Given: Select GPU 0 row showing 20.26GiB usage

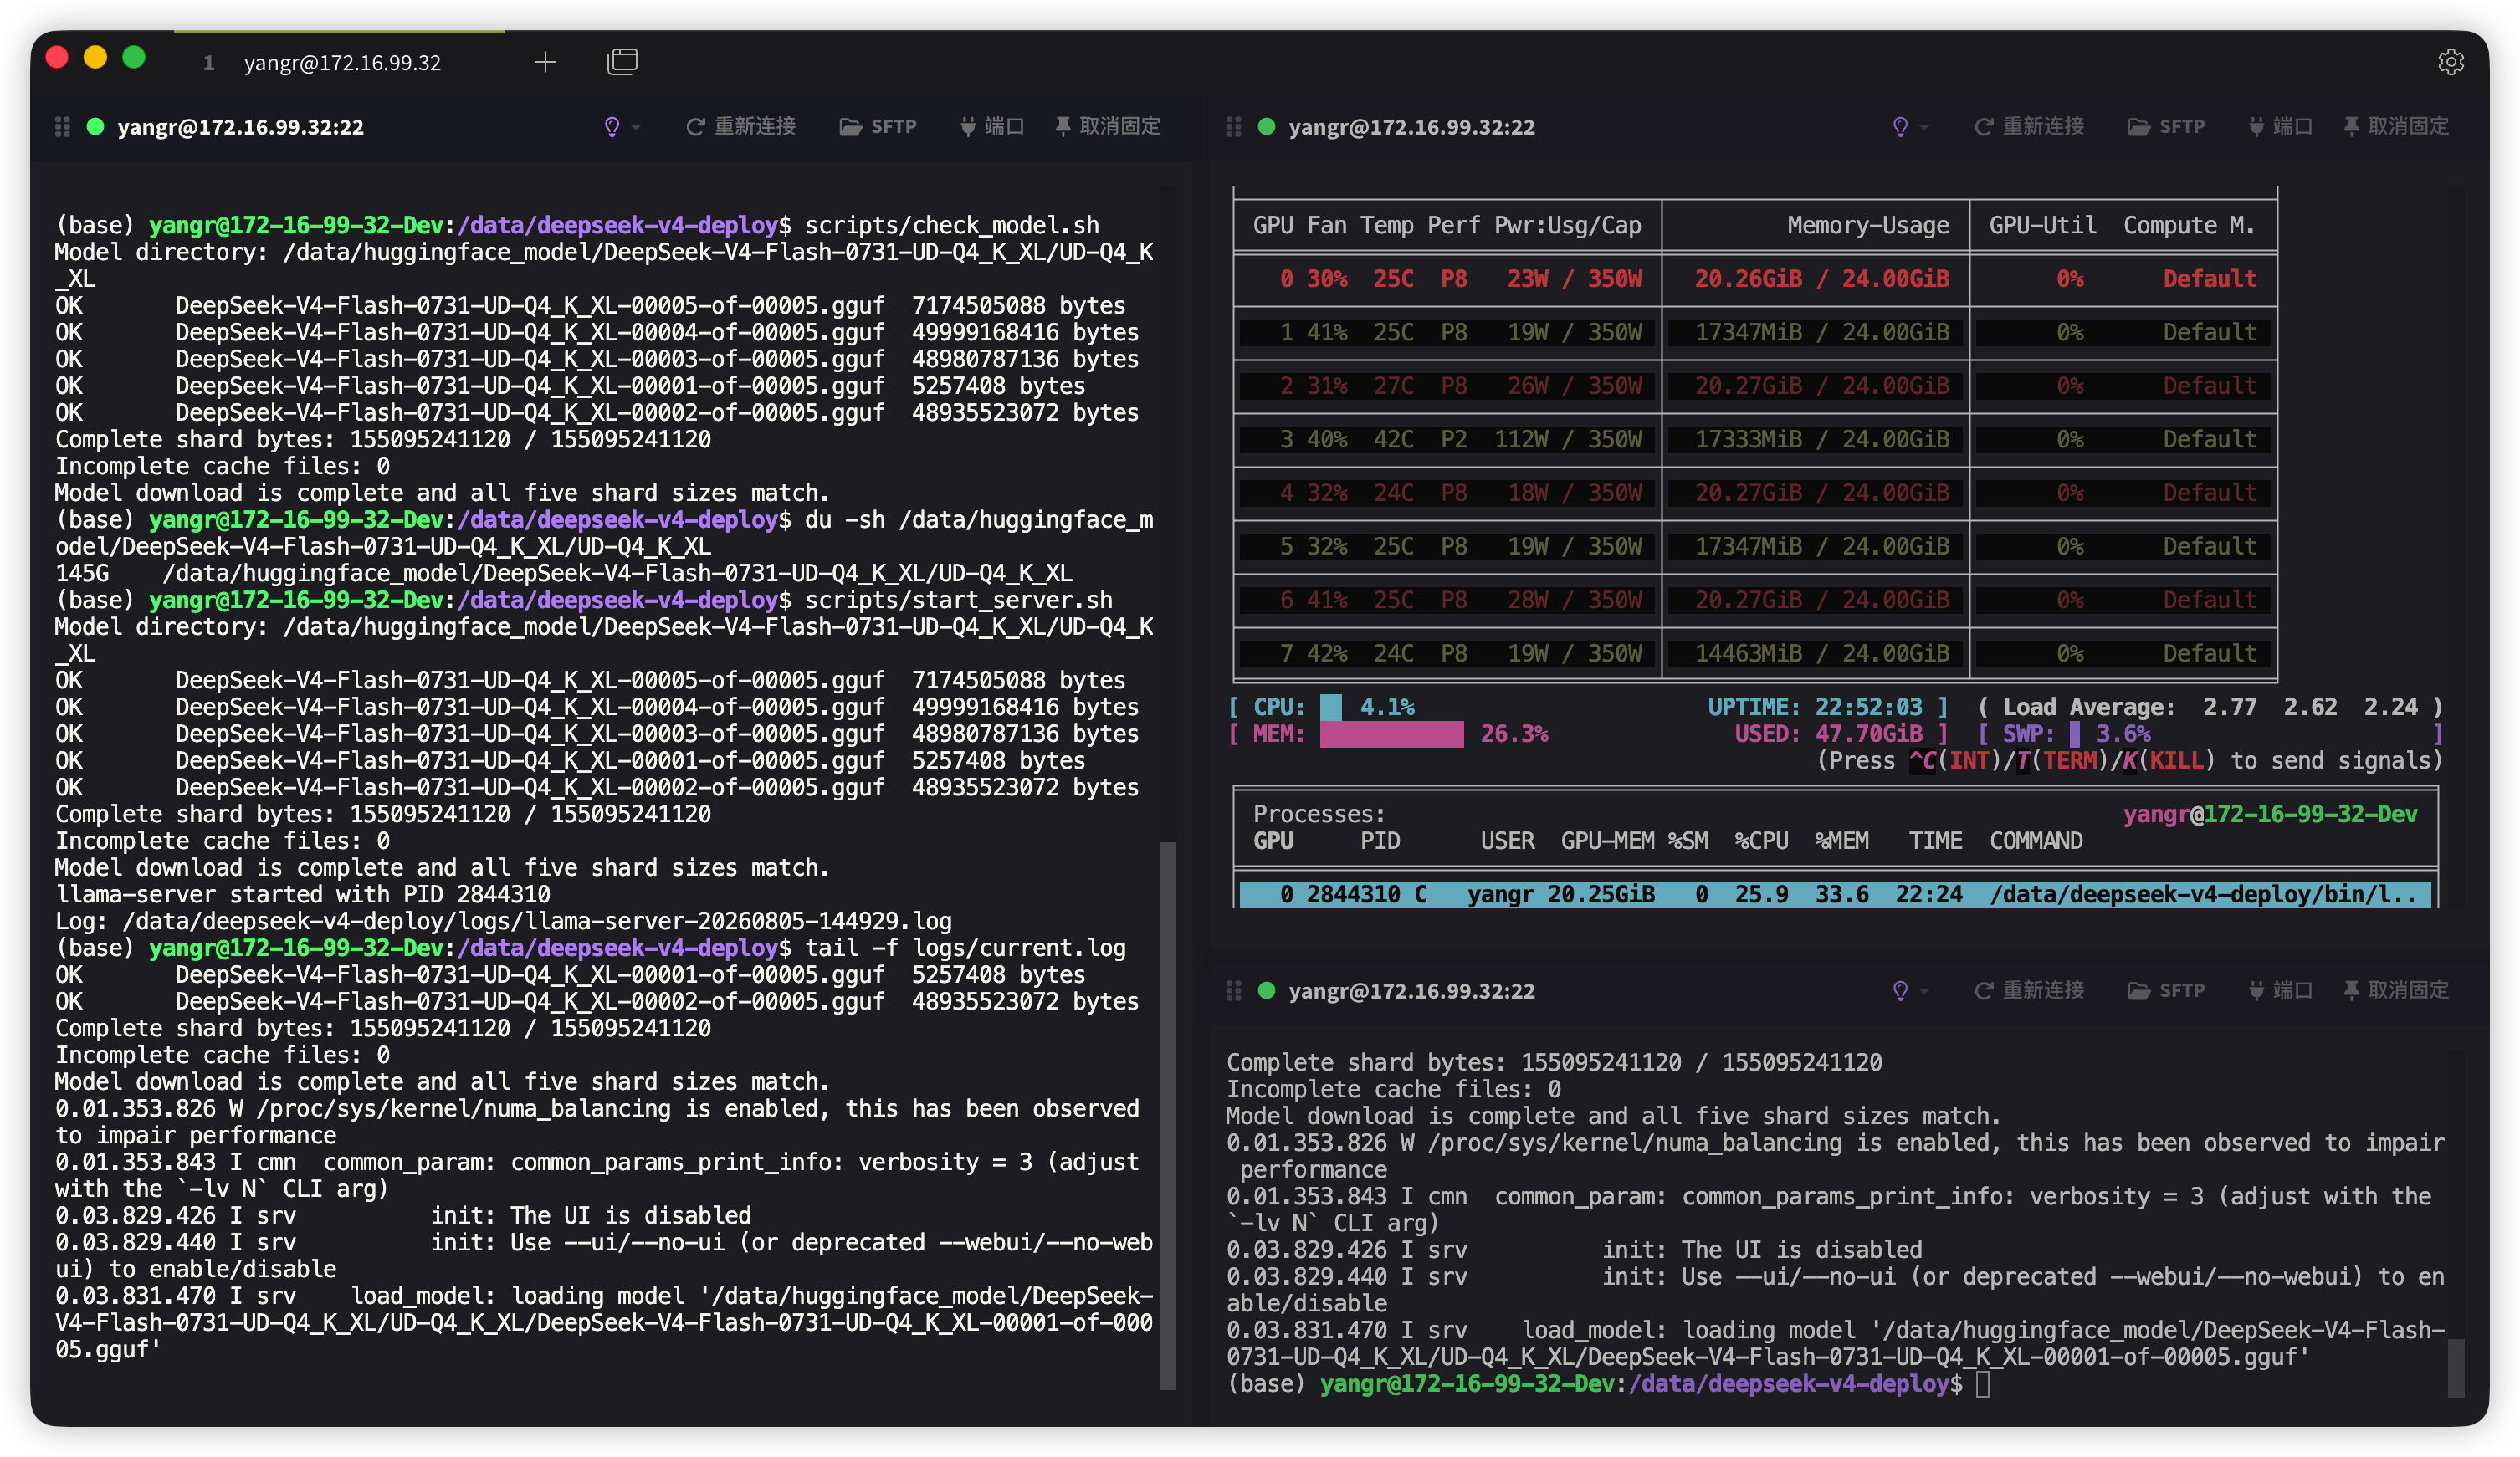Looking at the screenshot, I should point(1755,279).
